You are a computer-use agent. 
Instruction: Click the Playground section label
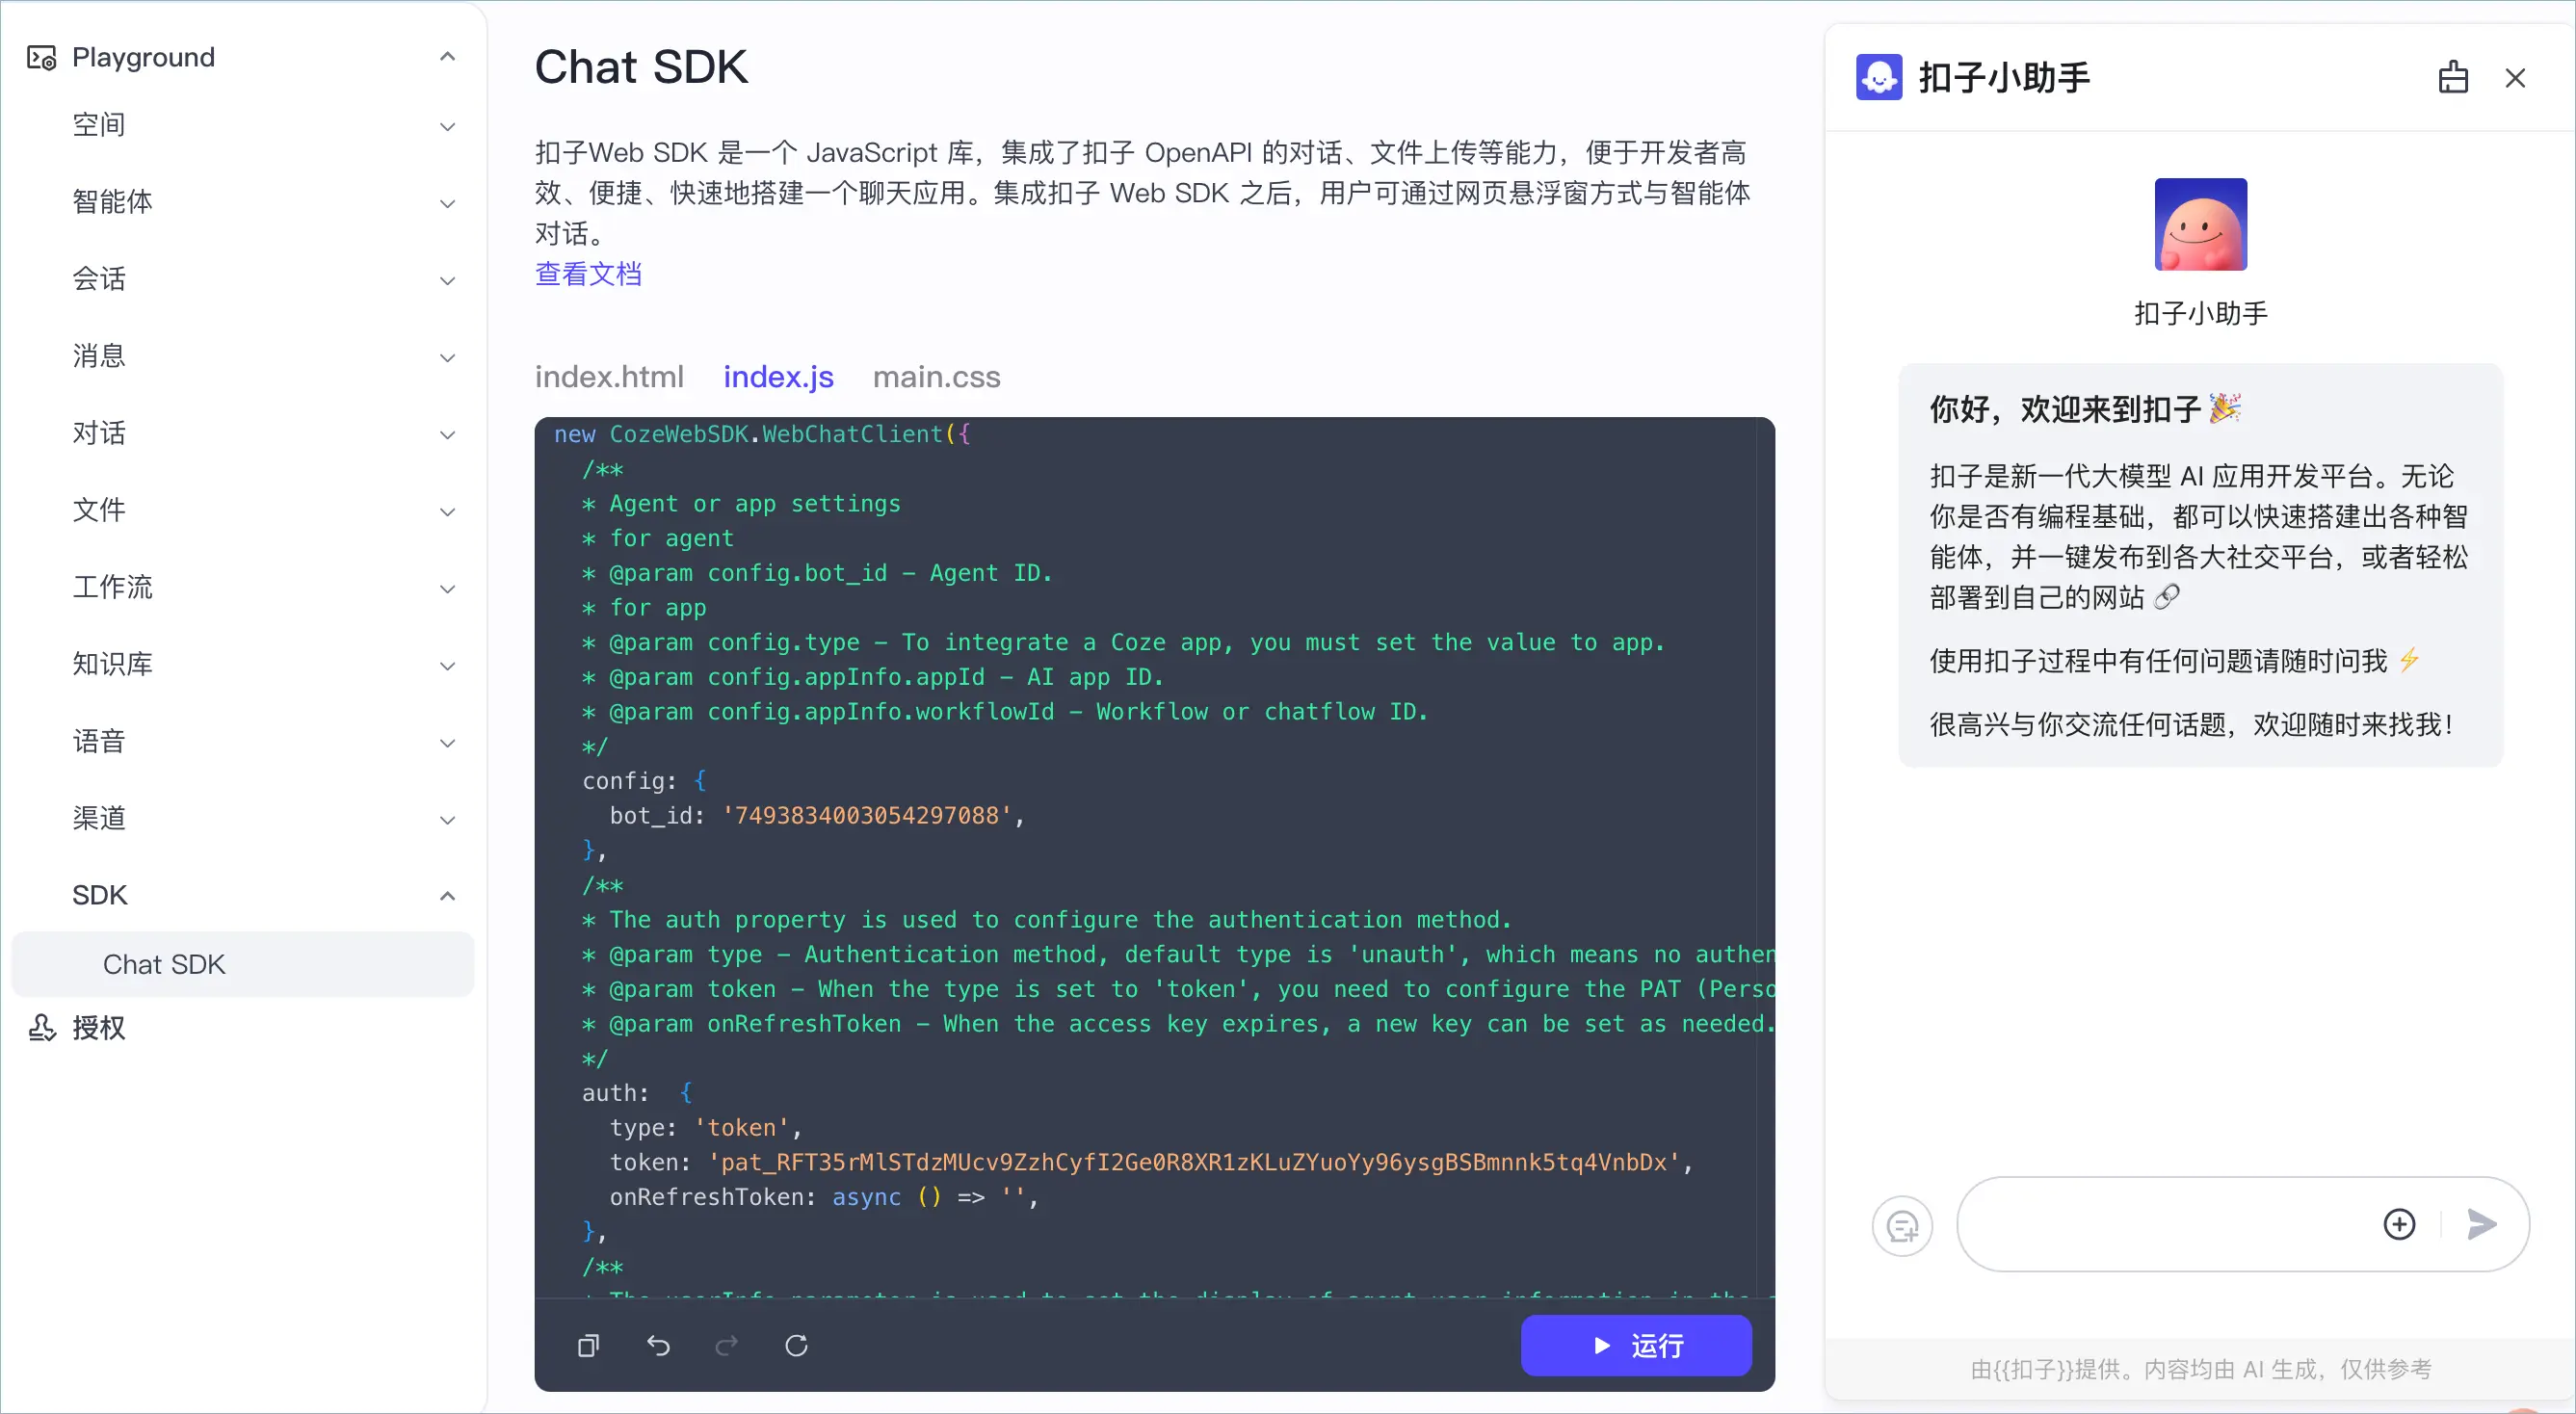pyautogui.click(x=143, y=57)
